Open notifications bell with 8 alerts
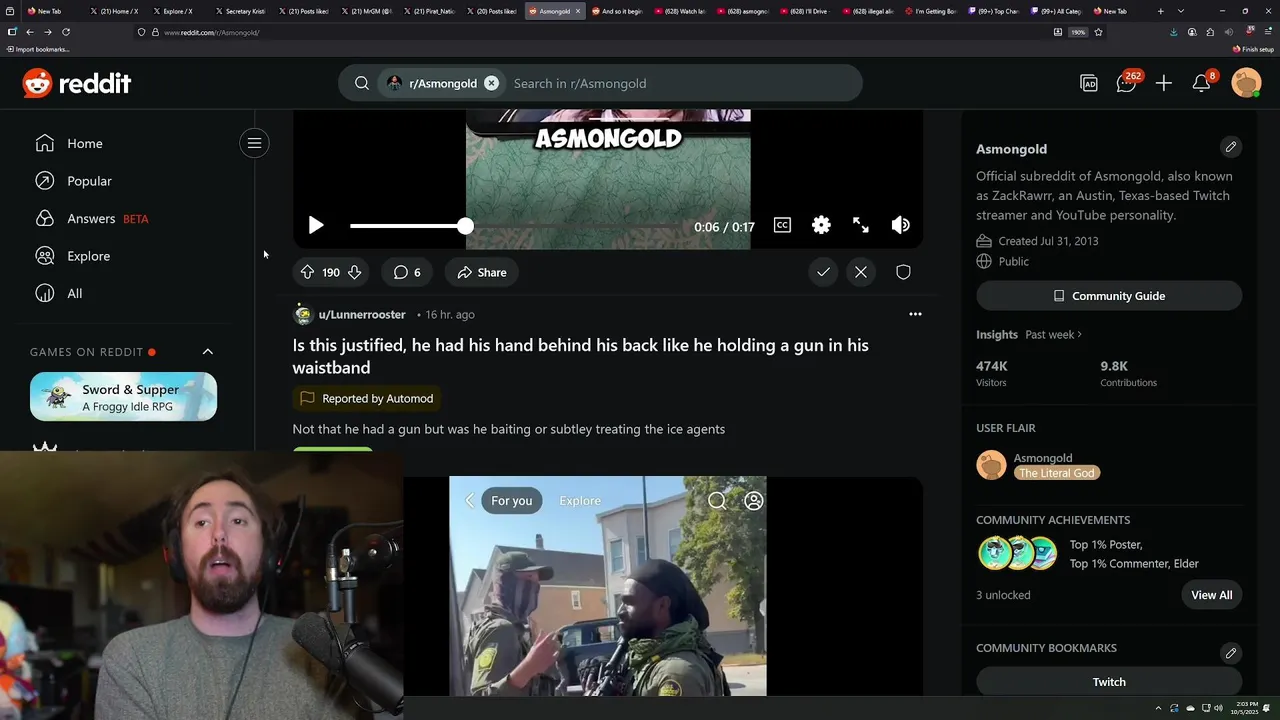This screenshot has width=1280, height=720. [x=1202, y=84]
